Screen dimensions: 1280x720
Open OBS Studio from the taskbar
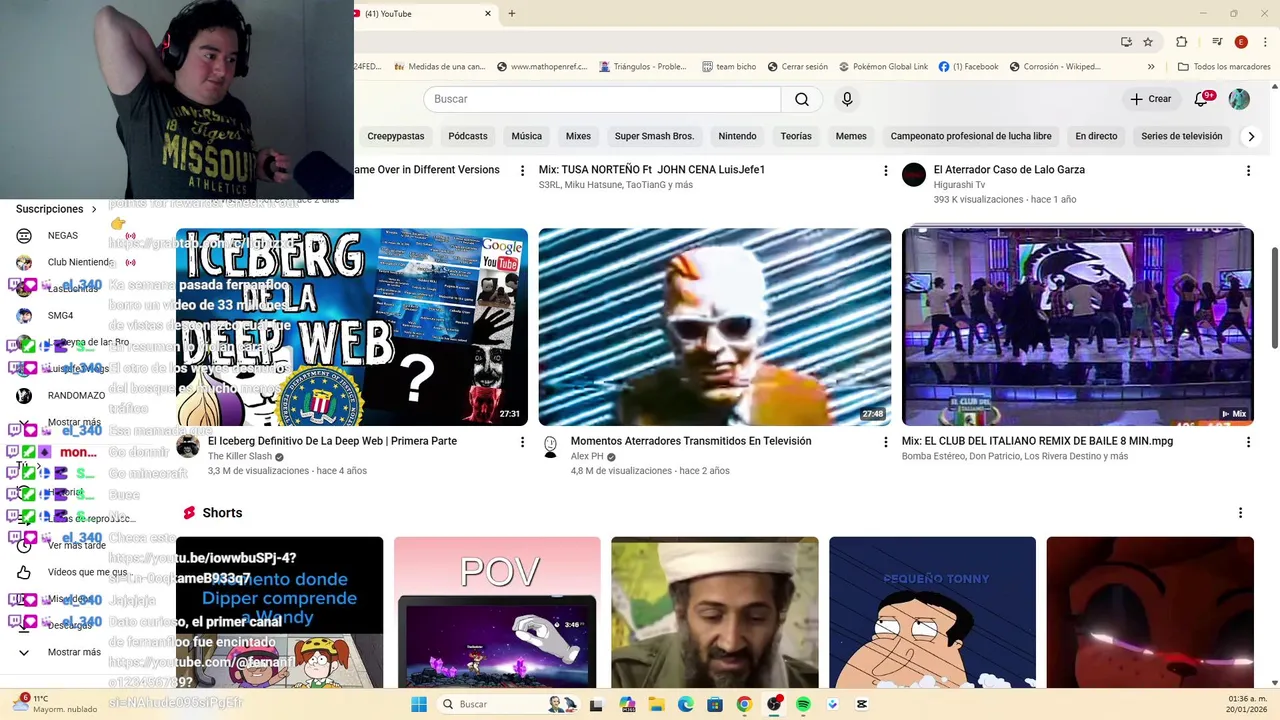[774, 704]
